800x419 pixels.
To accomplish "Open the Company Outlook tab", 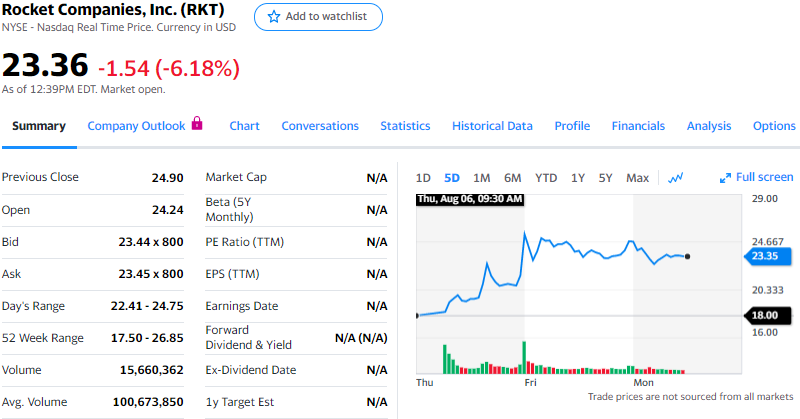I will pyautogui.click(x=136, y=126).
